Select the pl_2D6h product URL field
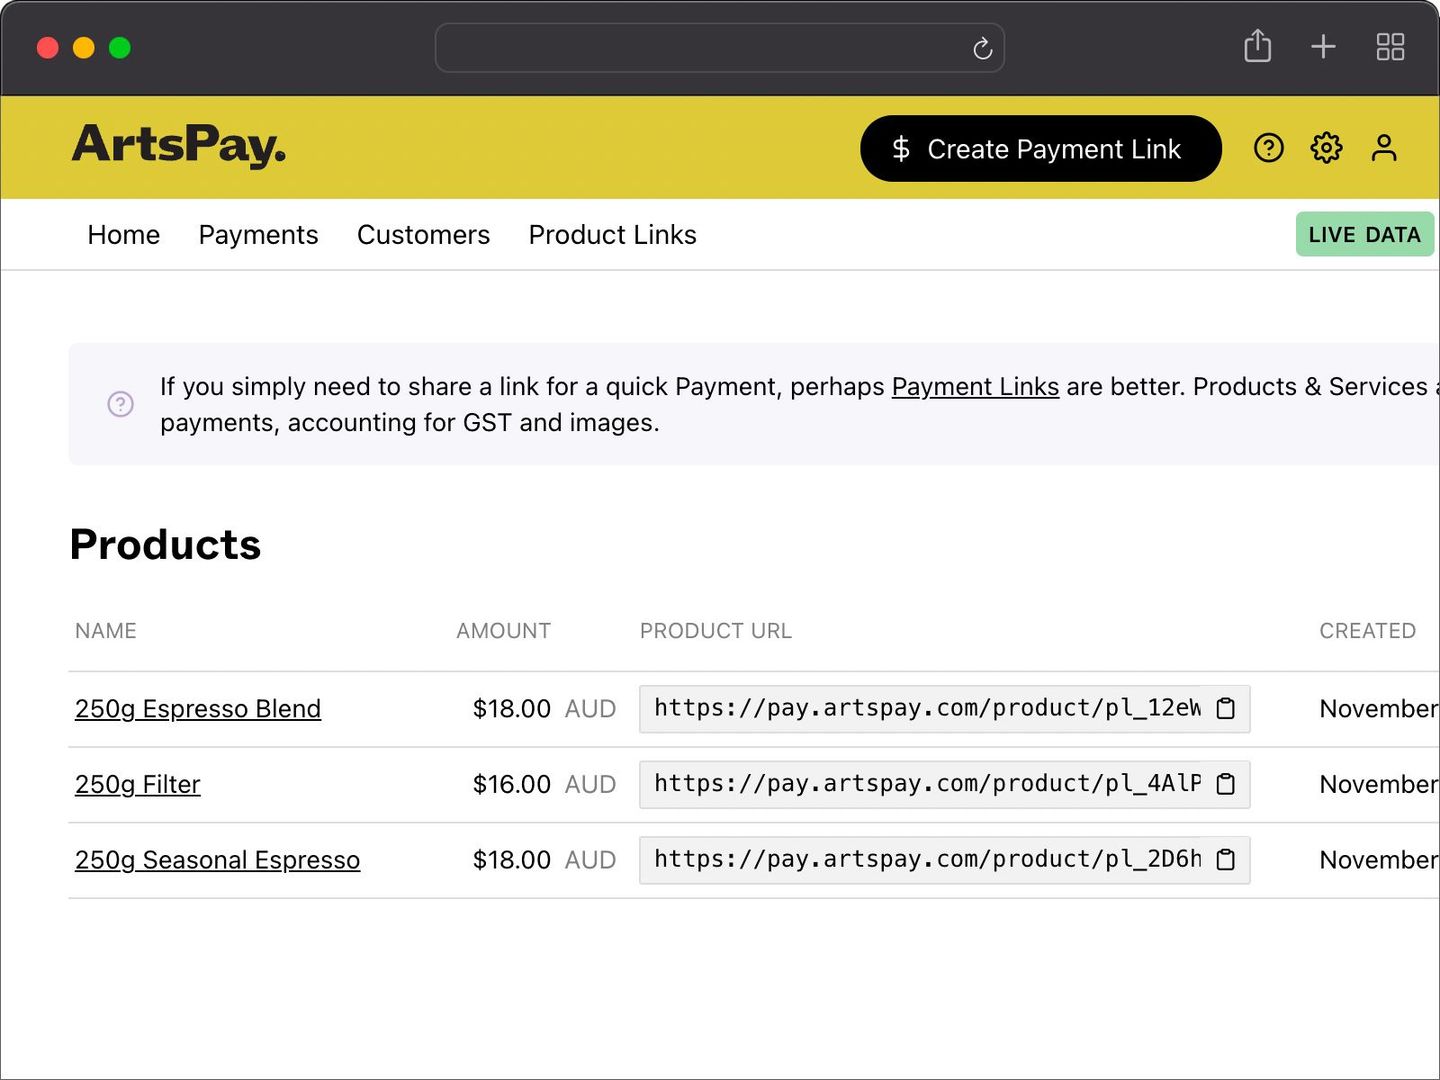This screenshot has height=1080, width=1440. pos(944,860)
